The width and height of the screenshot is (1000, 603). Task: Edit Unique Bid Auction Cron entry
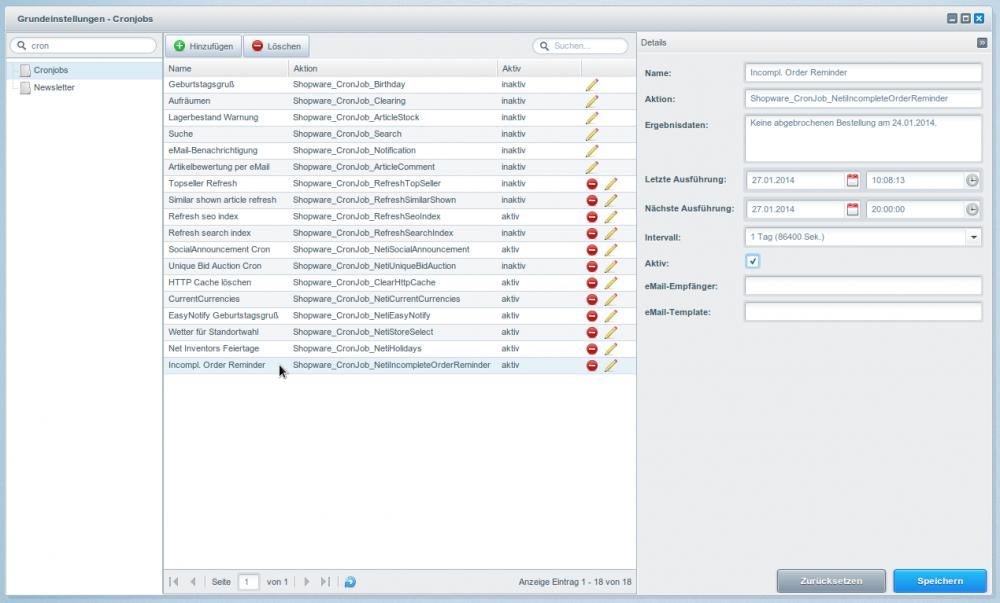click(x=610, y=266)
